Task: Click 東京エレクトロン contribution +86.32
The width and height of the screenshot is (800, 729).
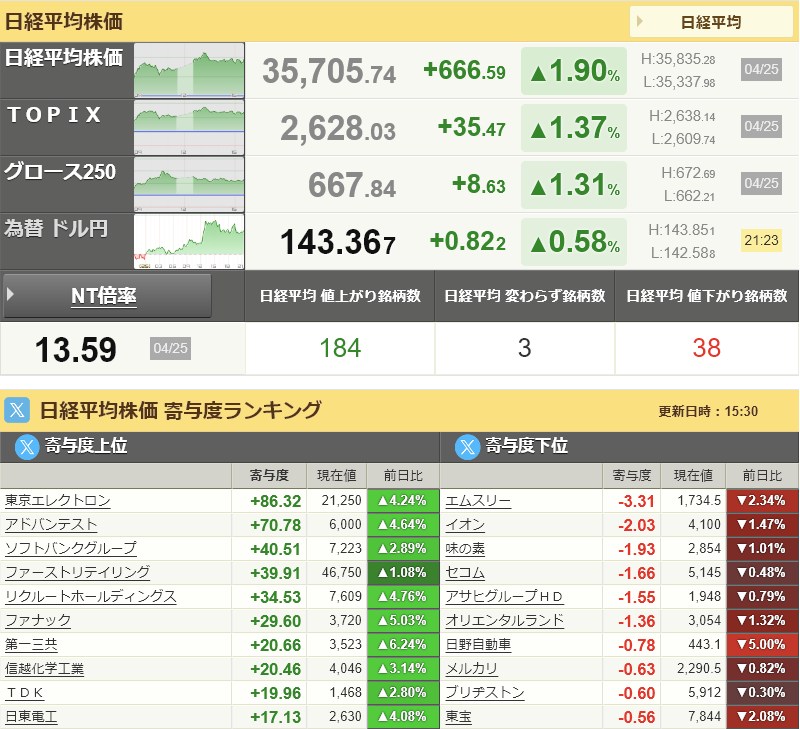Action: tap(276, 501)
